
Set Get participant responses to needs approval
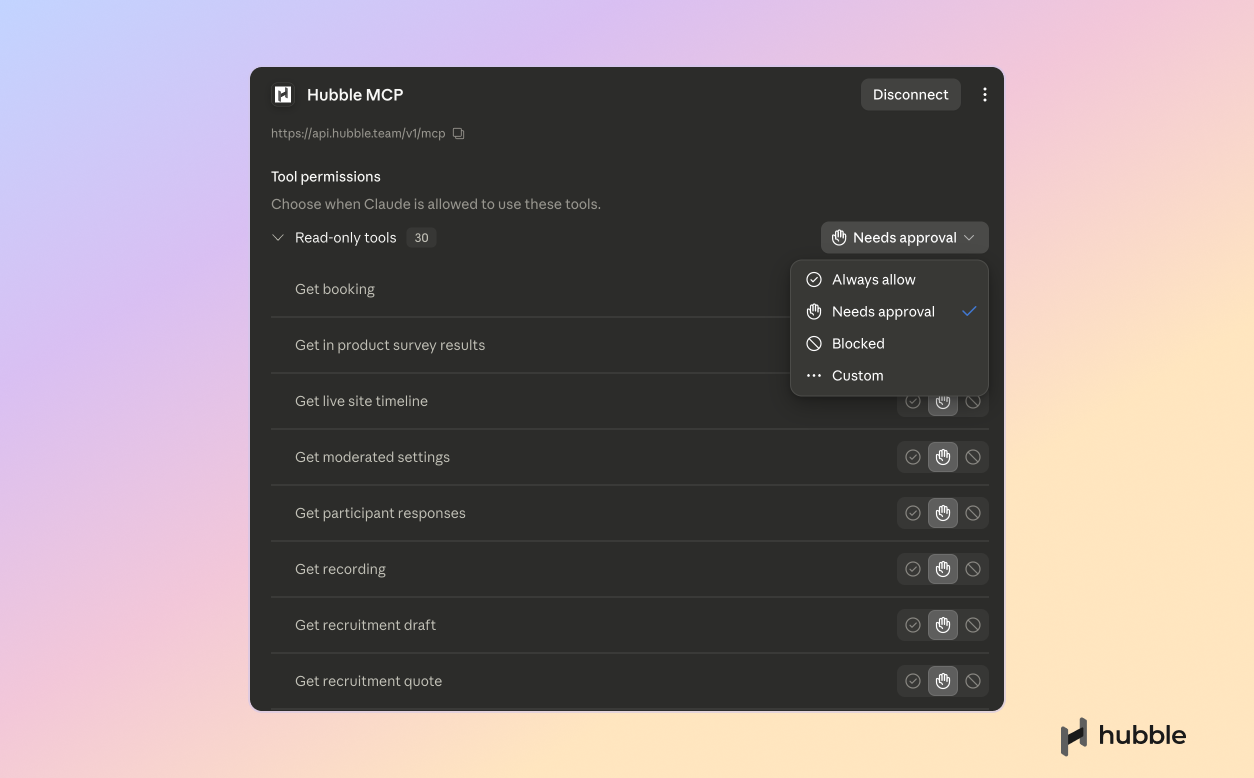[943, 513]
